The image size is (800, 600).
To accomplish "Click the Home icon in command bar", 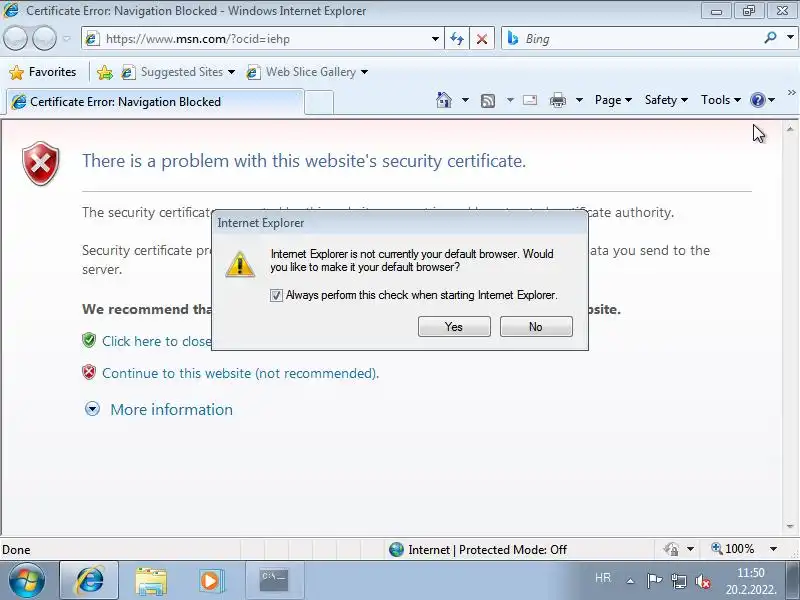I will (x=444, y=100).
